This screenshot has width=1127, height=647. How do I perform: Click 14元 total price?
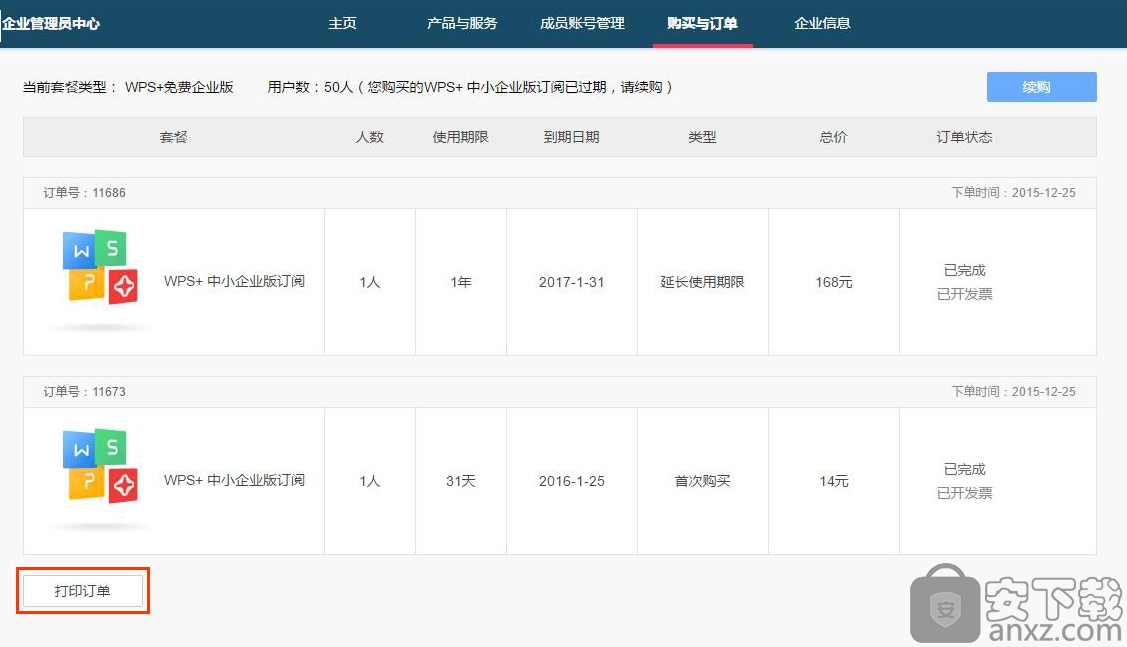[834, 481]
